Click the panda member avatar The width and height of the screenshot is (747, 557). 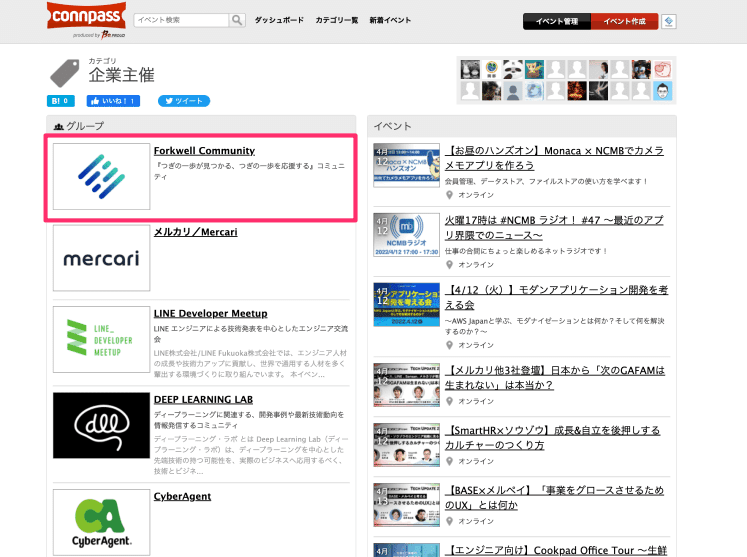click(x=513, y=70)
